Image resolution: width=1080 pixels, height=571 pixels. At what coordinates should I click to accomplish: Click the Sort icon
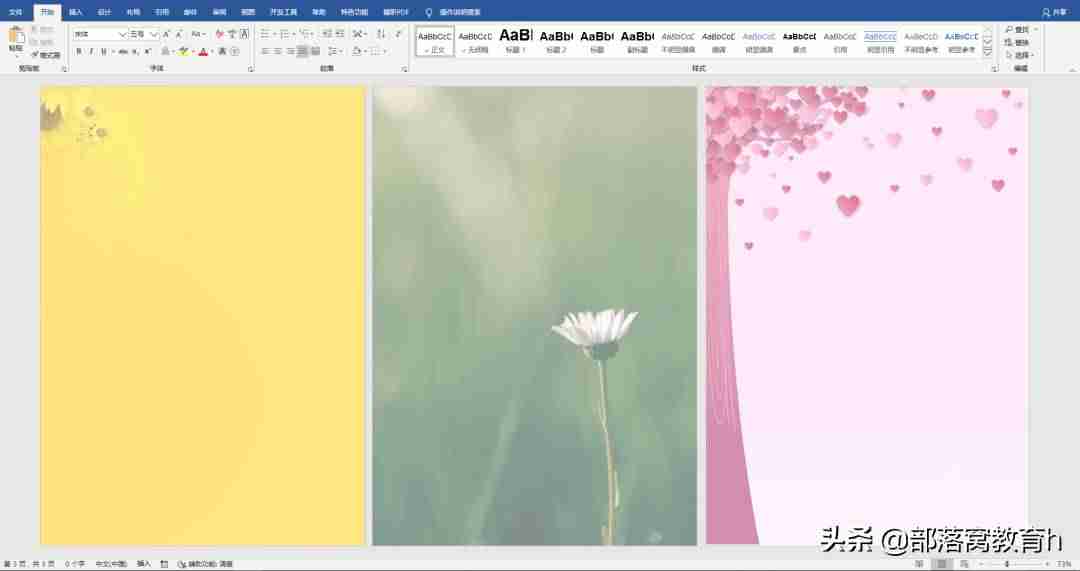[381, 34]
